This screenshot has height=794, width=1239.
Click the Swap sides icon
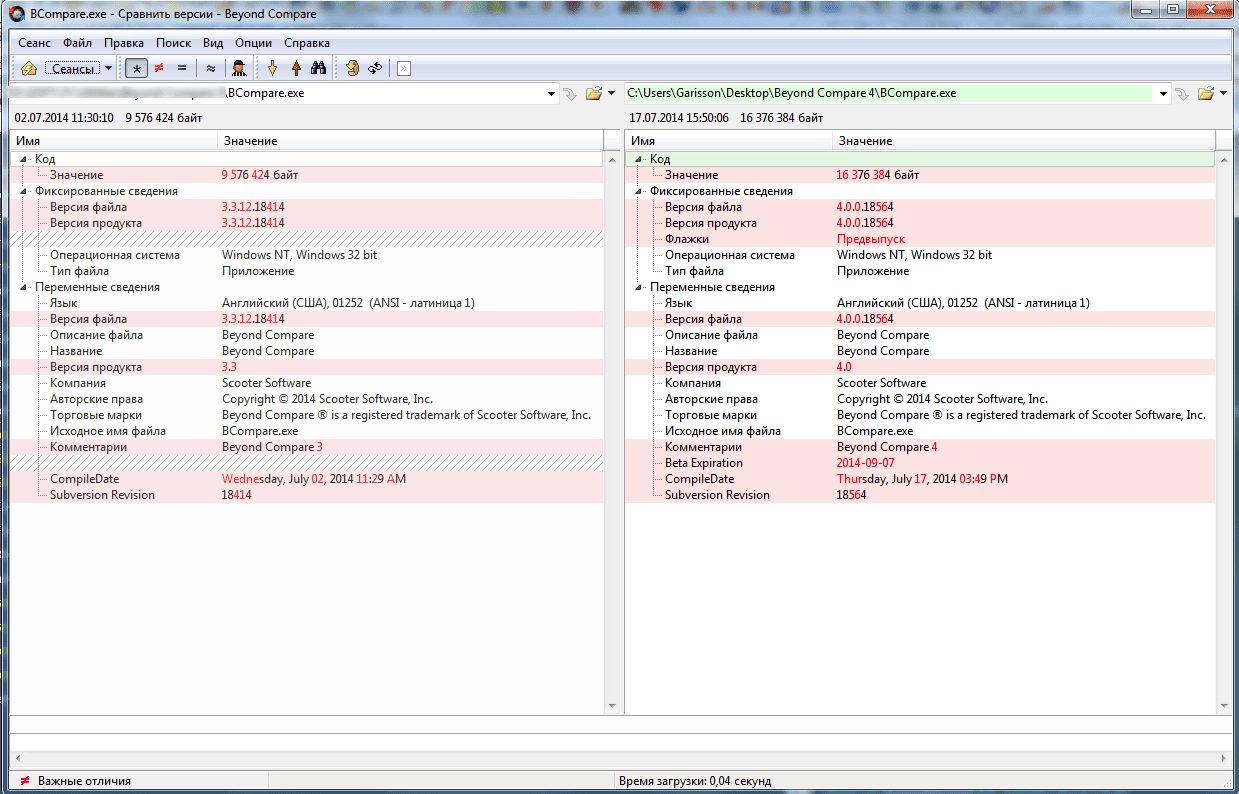point(352,69)
